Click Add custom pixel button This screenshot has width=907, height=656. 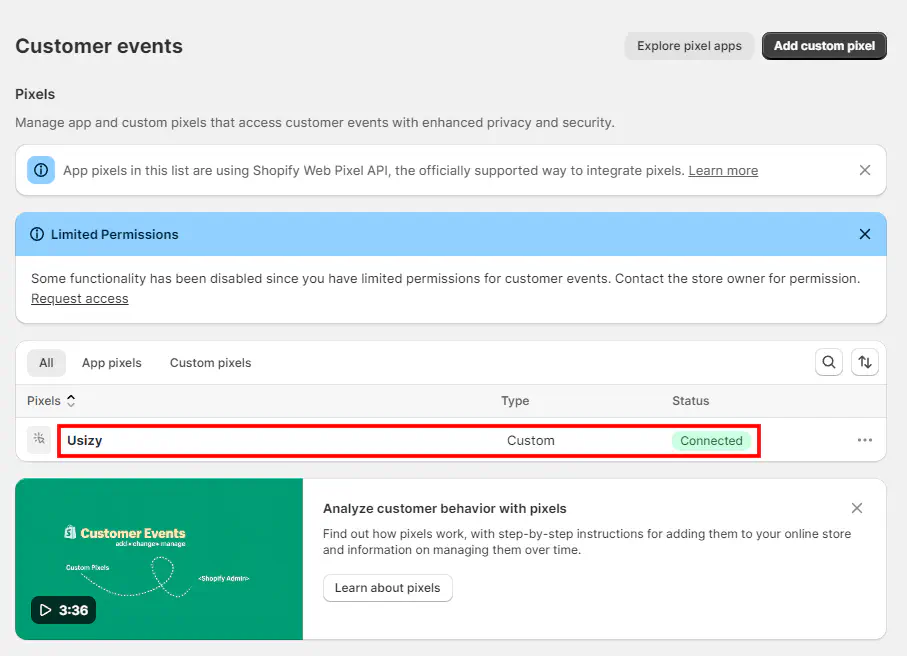[824, 46]
